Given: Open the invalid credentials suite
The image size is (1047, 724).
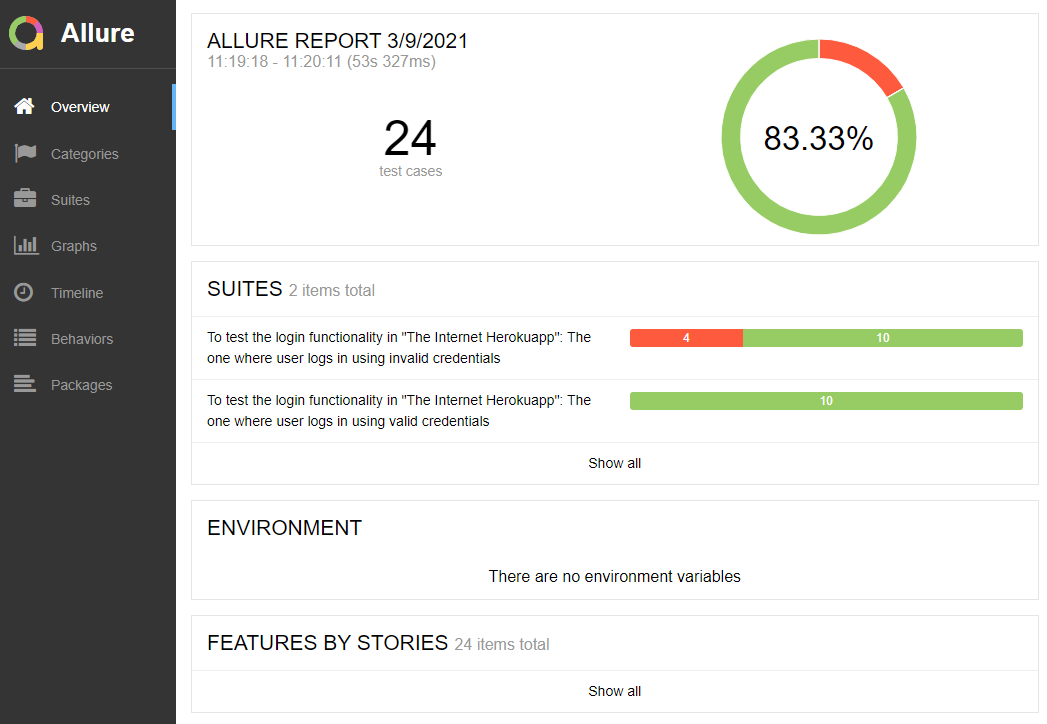Looking at the screenshot, I should (x=399, y=348).
